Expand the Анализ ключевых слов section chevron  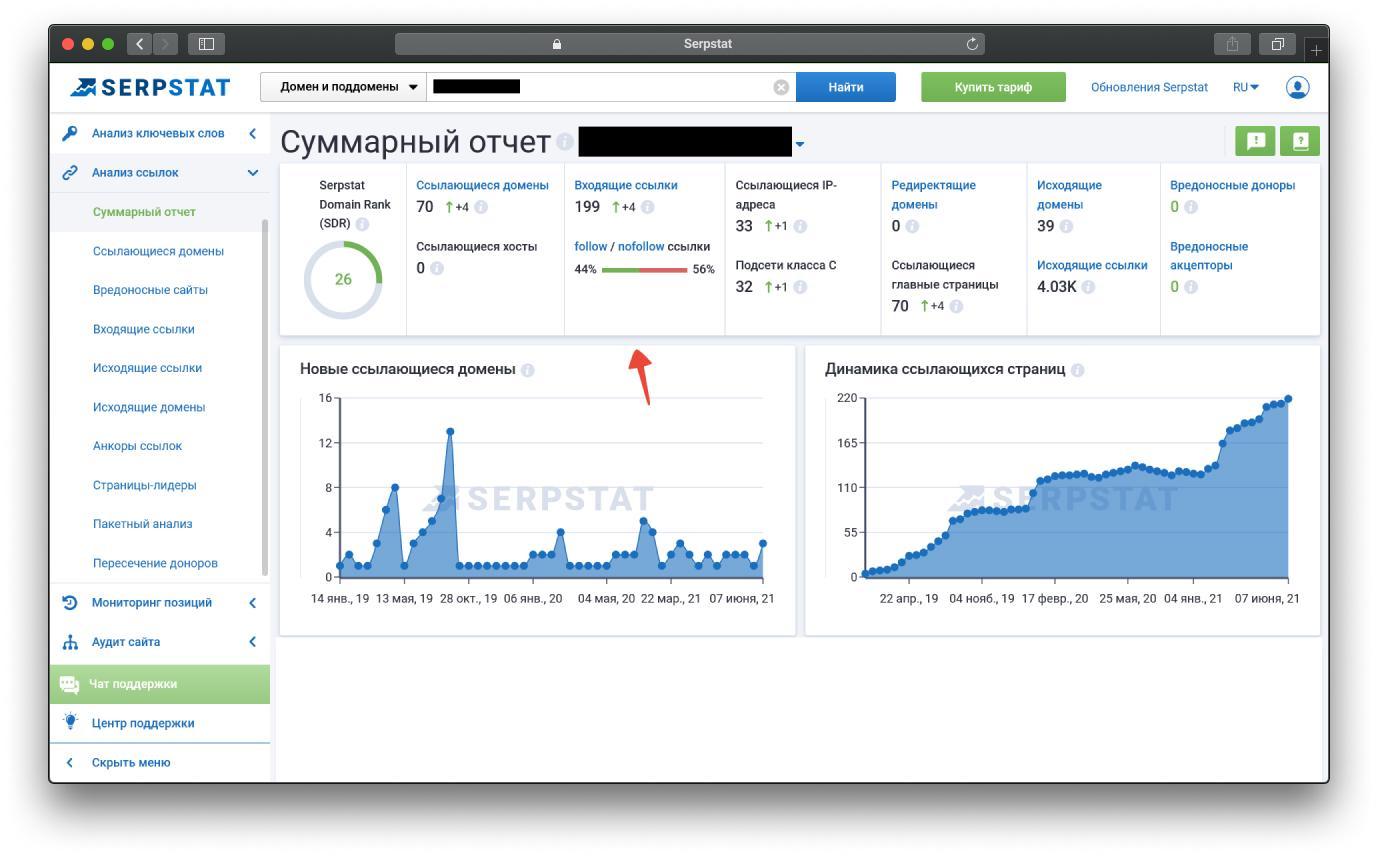pos(252,133)
